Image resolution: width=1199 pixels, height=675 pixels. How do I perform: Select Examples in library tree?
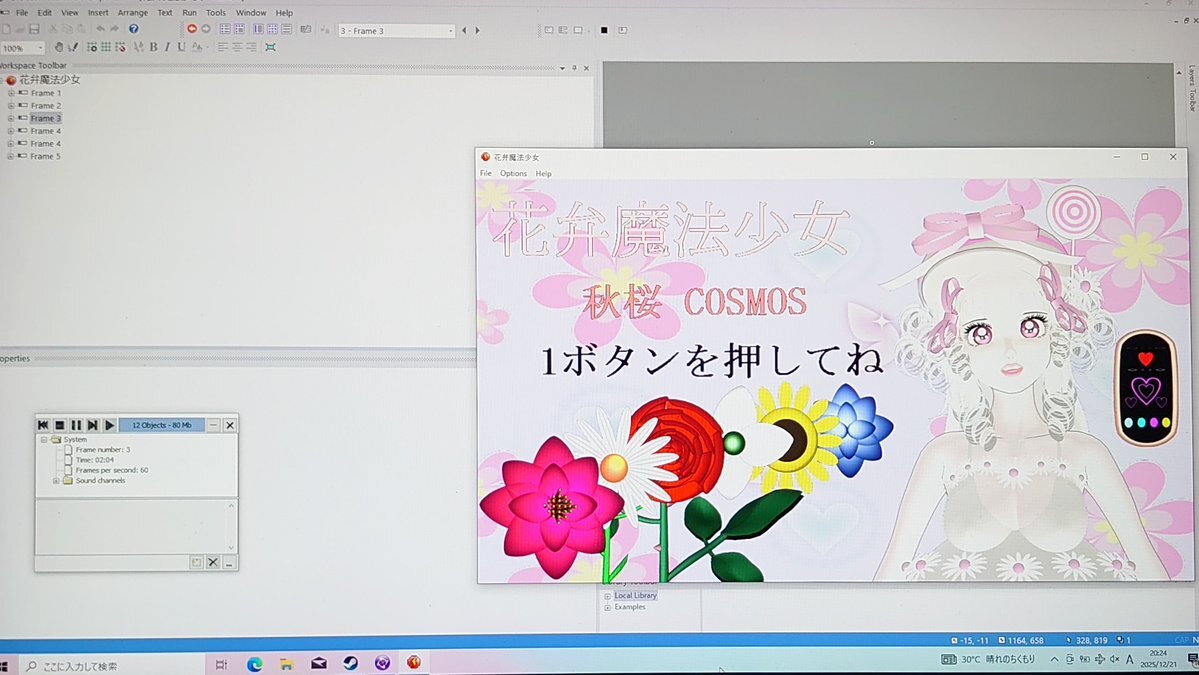[629, 607]
